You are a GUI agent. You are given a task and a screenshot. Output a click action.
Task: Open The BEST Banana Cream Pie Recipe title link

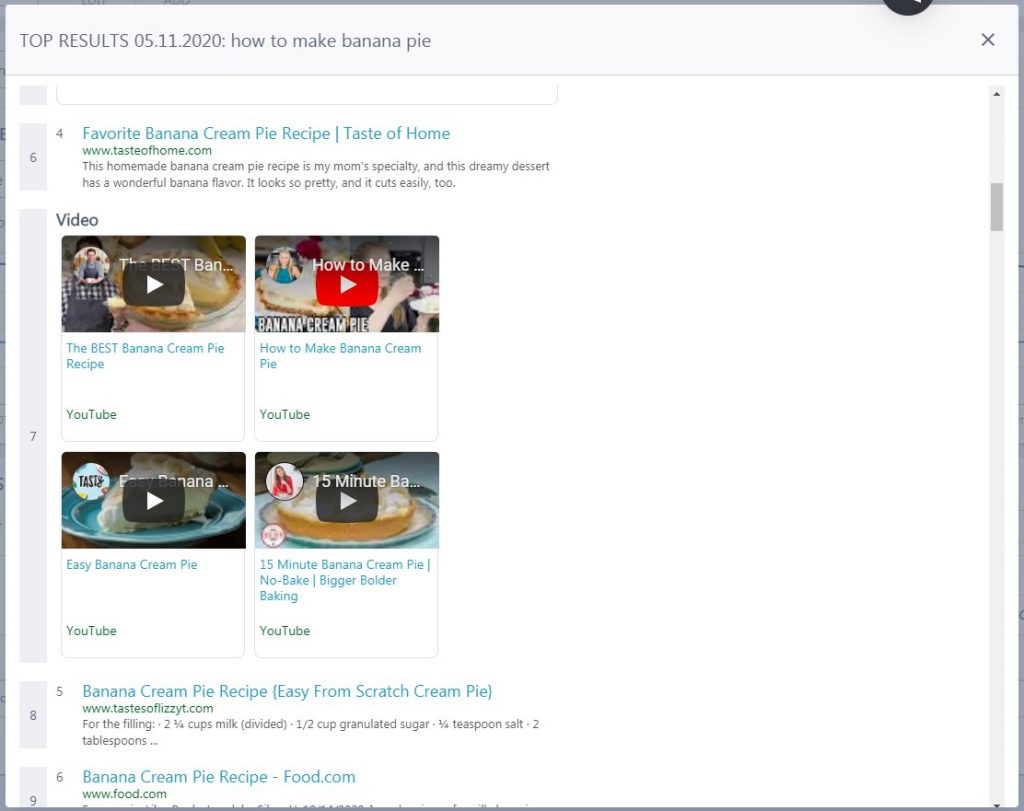[145, 356]
